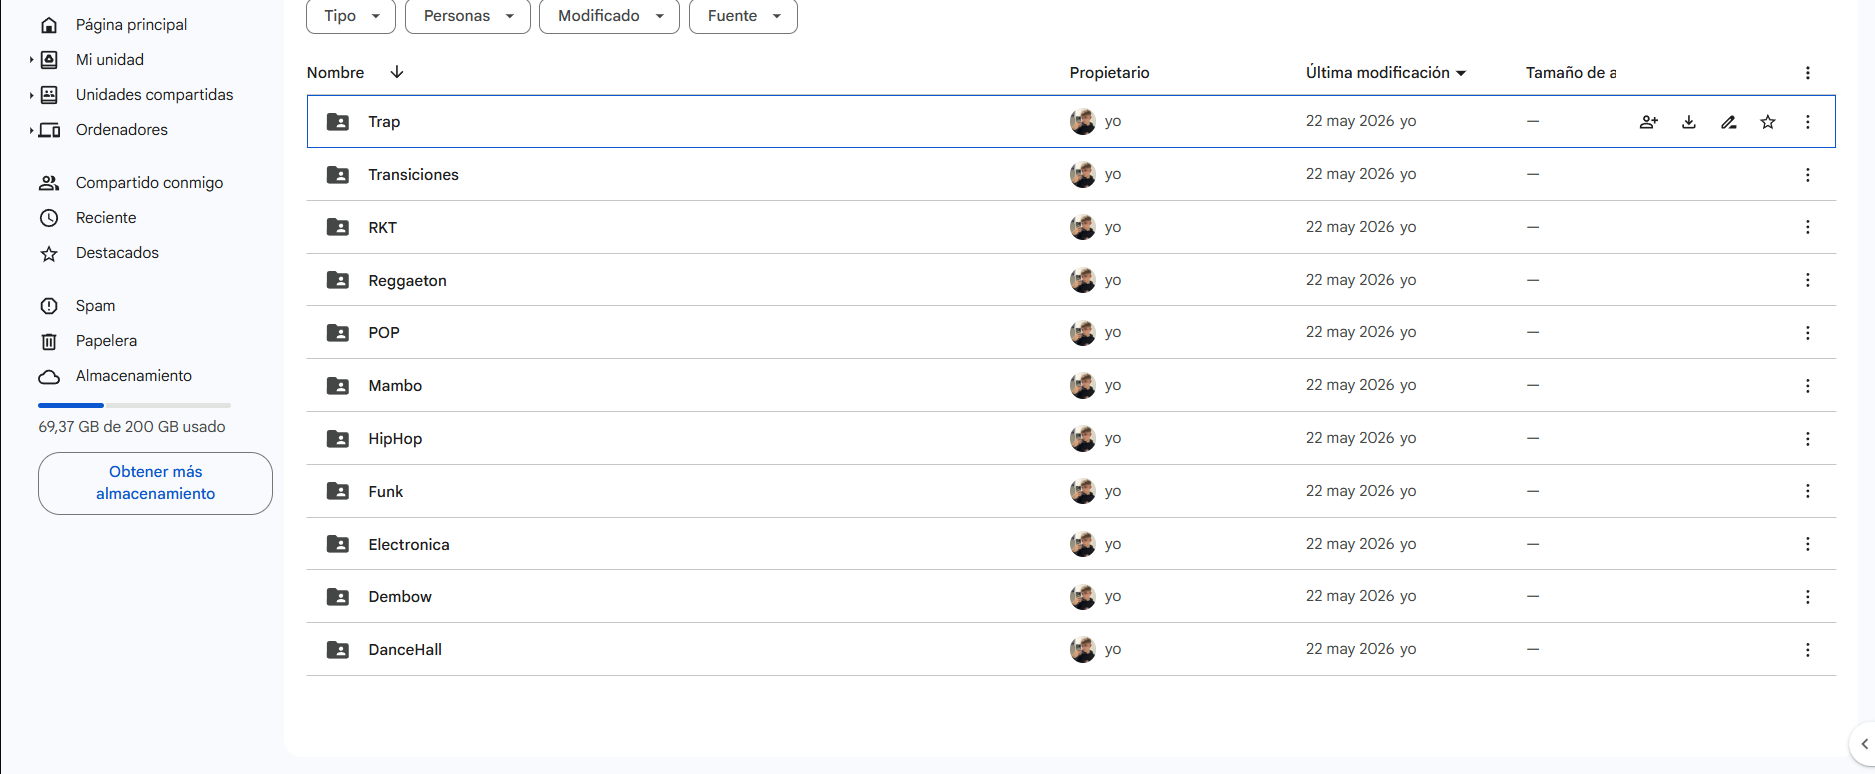Open more actions for Transiciones folder

pos(1808,175)
